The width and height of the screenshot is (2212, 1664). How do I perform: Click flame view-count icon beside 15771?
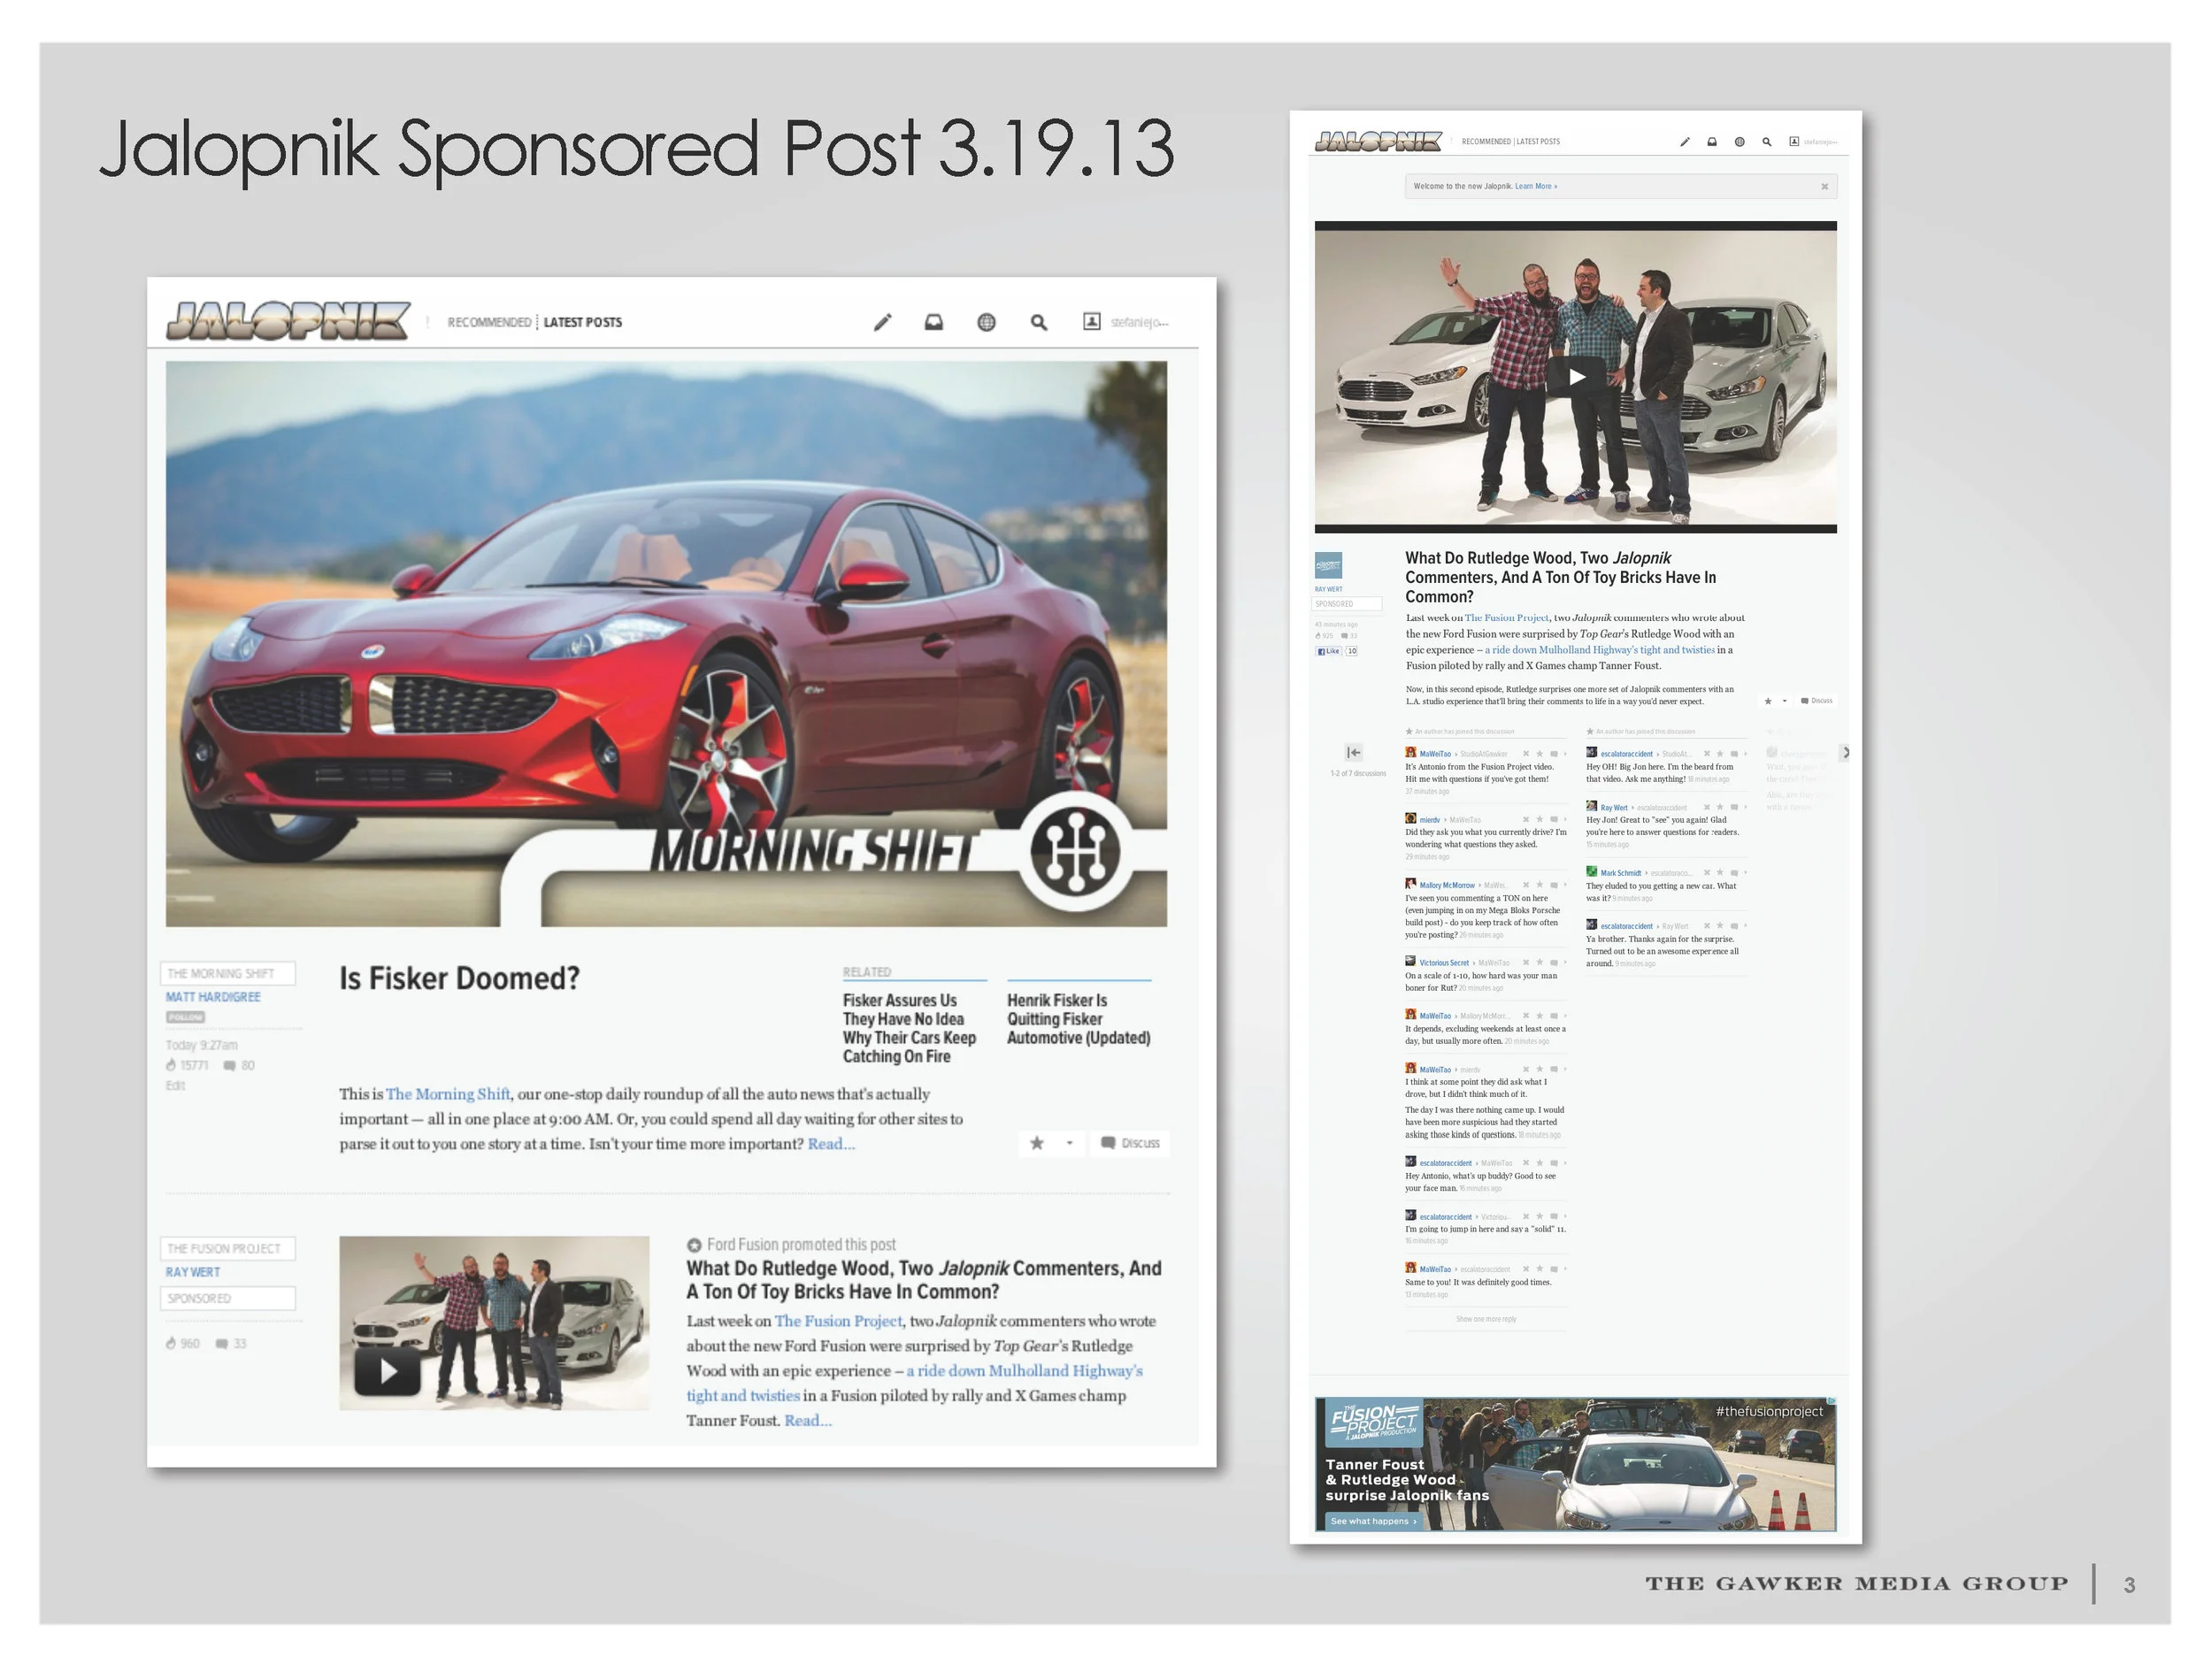point(171,1065)
